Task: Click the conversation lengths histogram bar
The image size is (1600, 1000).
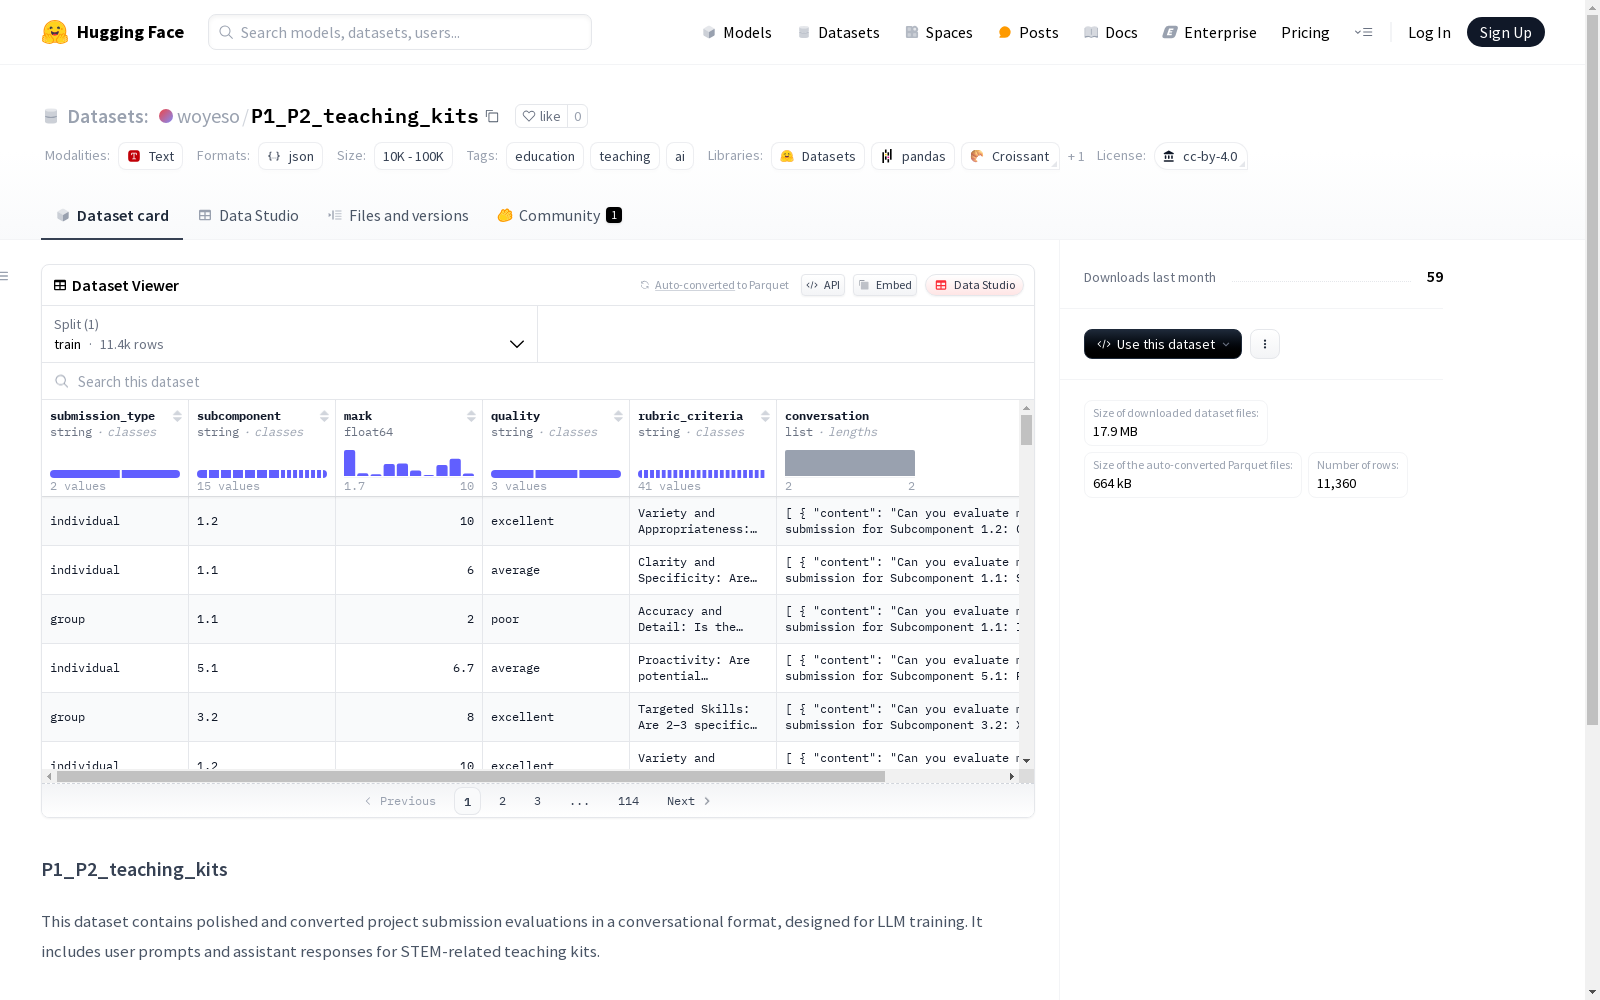Action: (850, 463)
